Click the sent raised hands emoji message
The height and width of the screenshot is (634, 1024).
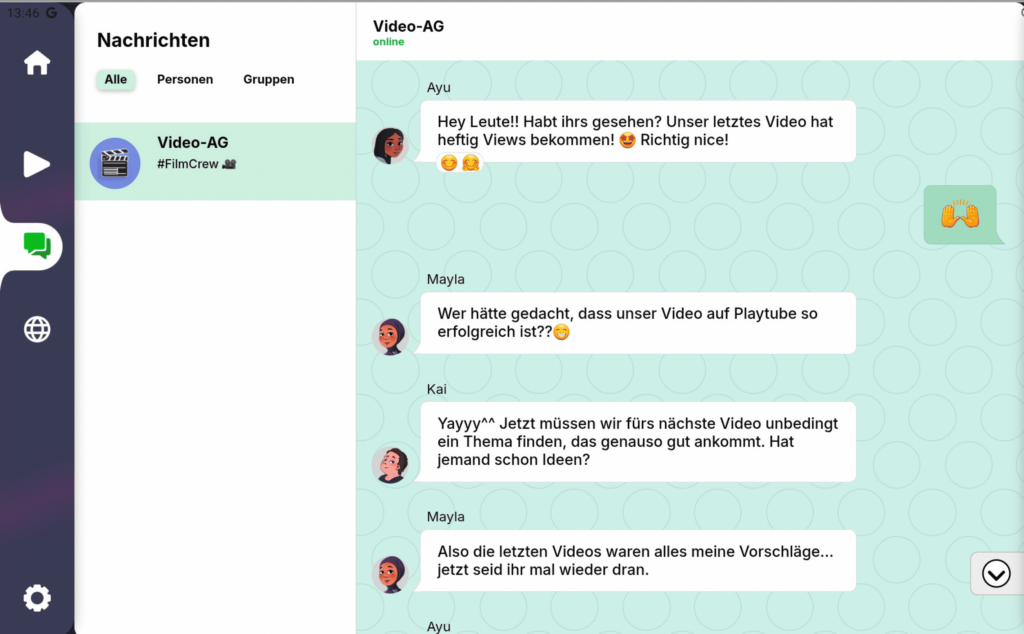959,215
